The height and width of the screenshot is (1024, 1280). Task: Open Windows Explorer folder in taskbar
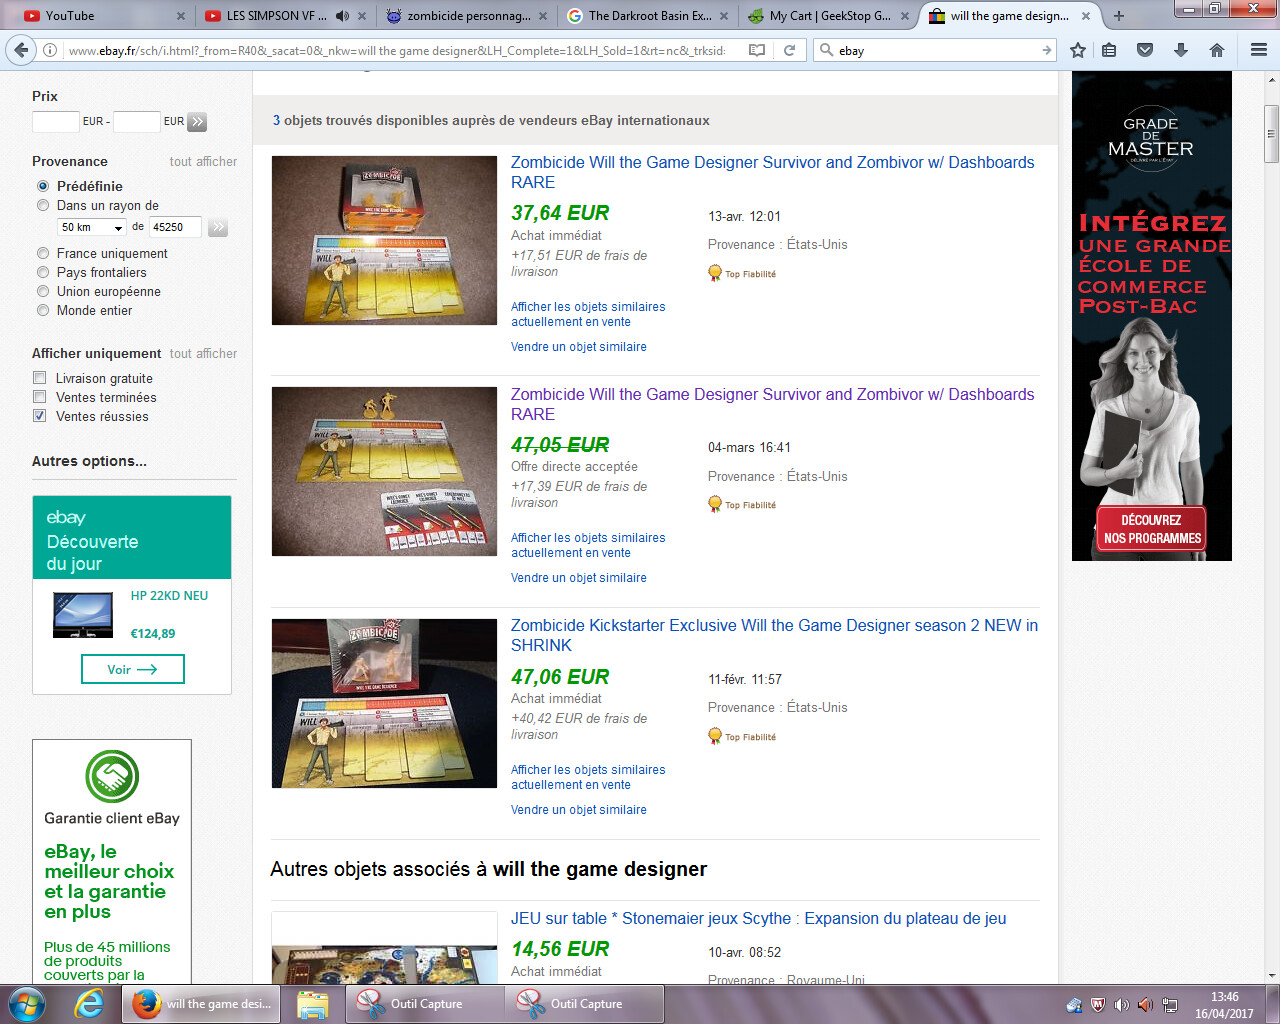pyautogui.click(x=312, y=1004)
